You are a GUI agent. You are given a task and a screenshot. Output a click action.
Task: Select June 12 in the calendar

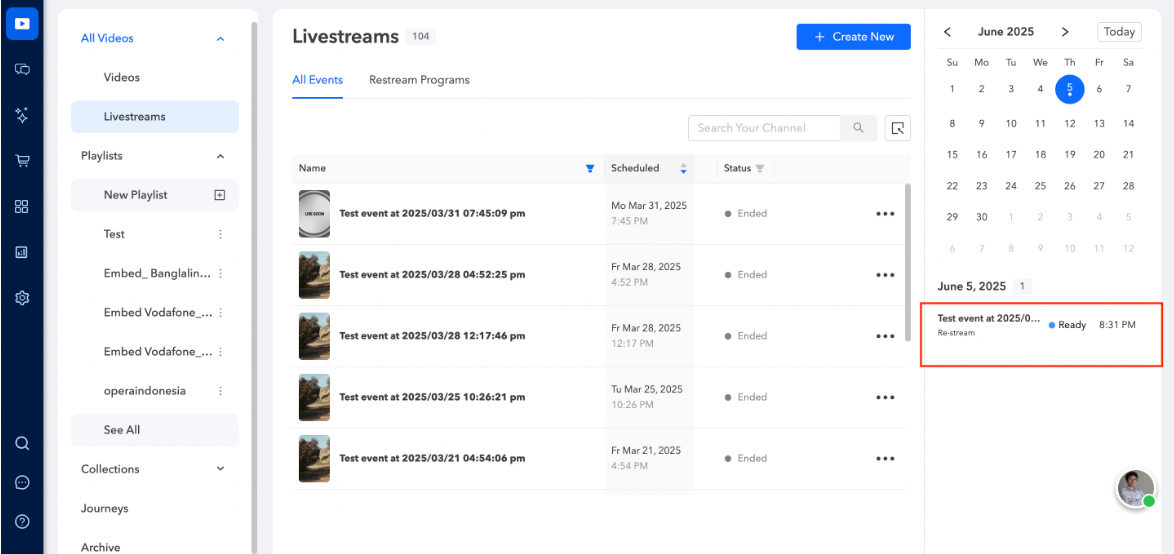coord(1069,124)
